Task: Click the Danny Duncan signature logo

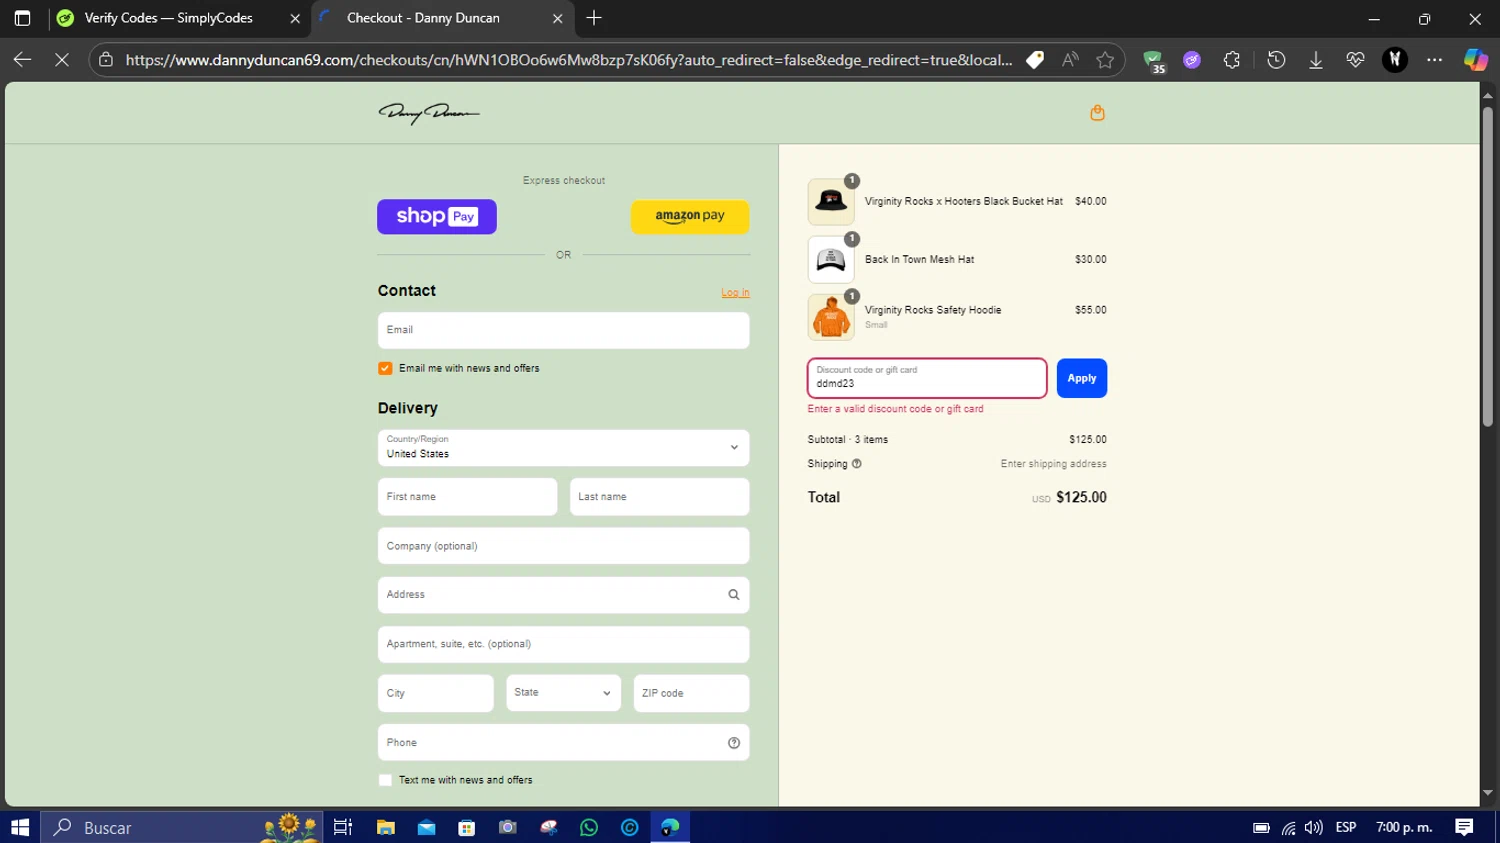Action: [429, 113]
